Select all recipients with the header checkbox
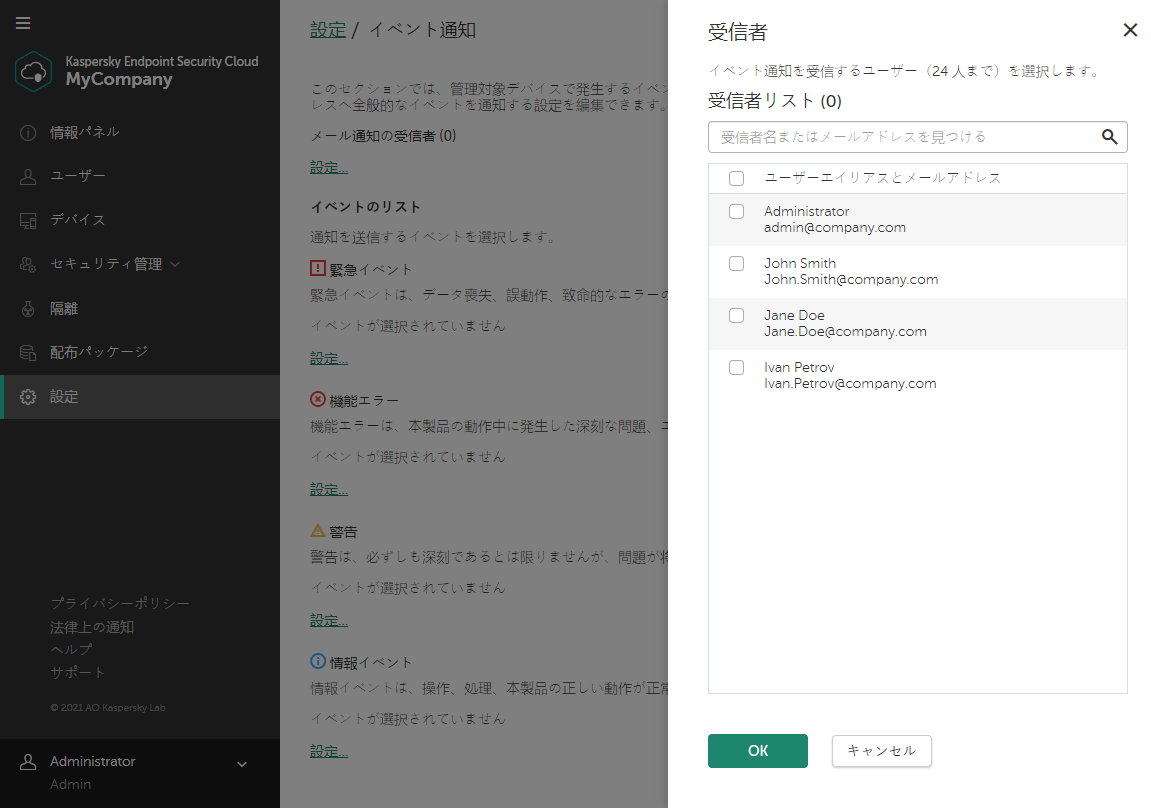This screenshot has height=808, width=1151. [737, 177]
